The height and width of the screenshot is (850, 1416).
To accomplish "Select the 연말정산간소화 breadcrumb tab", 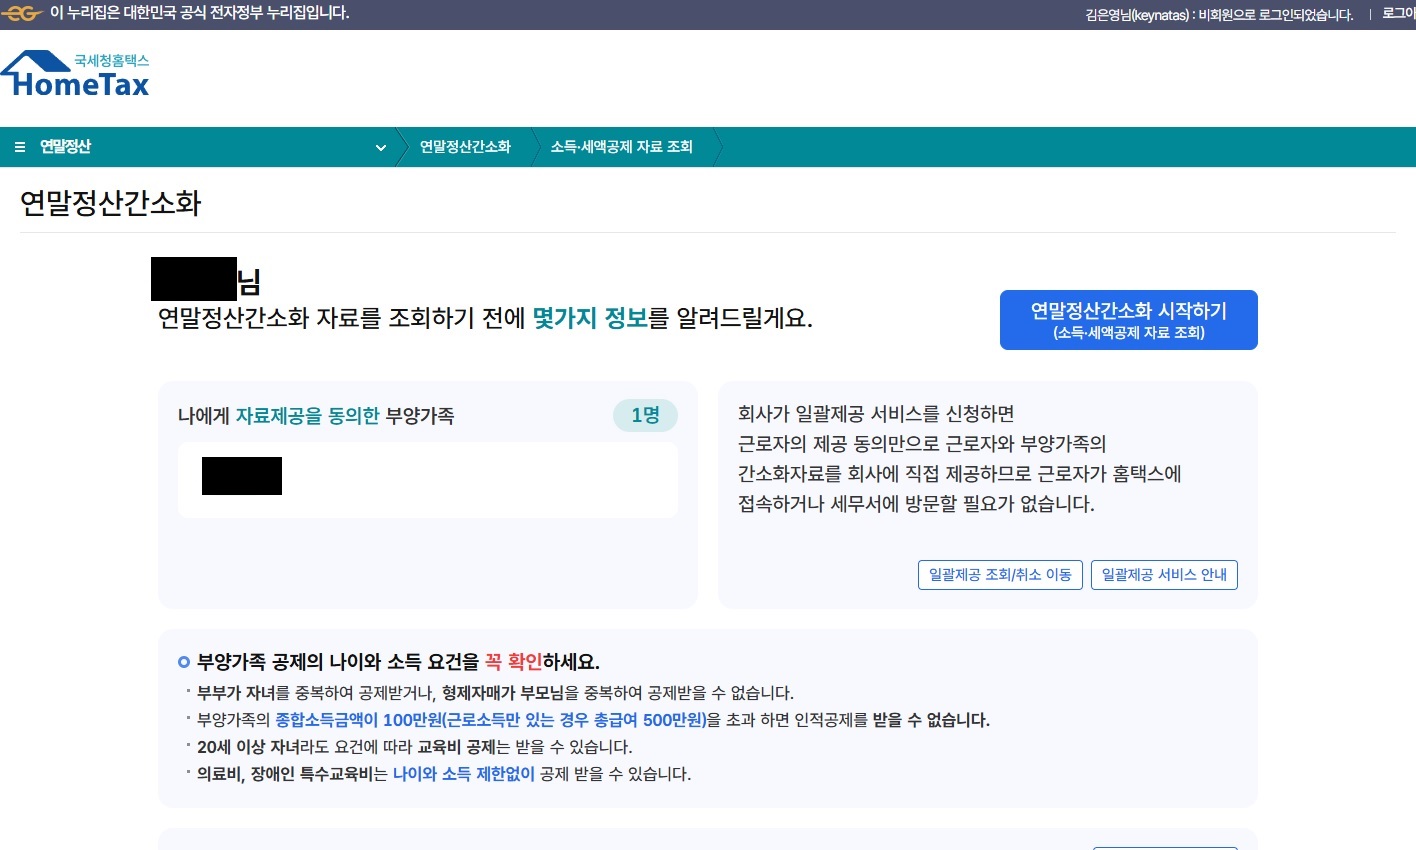I will (x=465, y=147).
